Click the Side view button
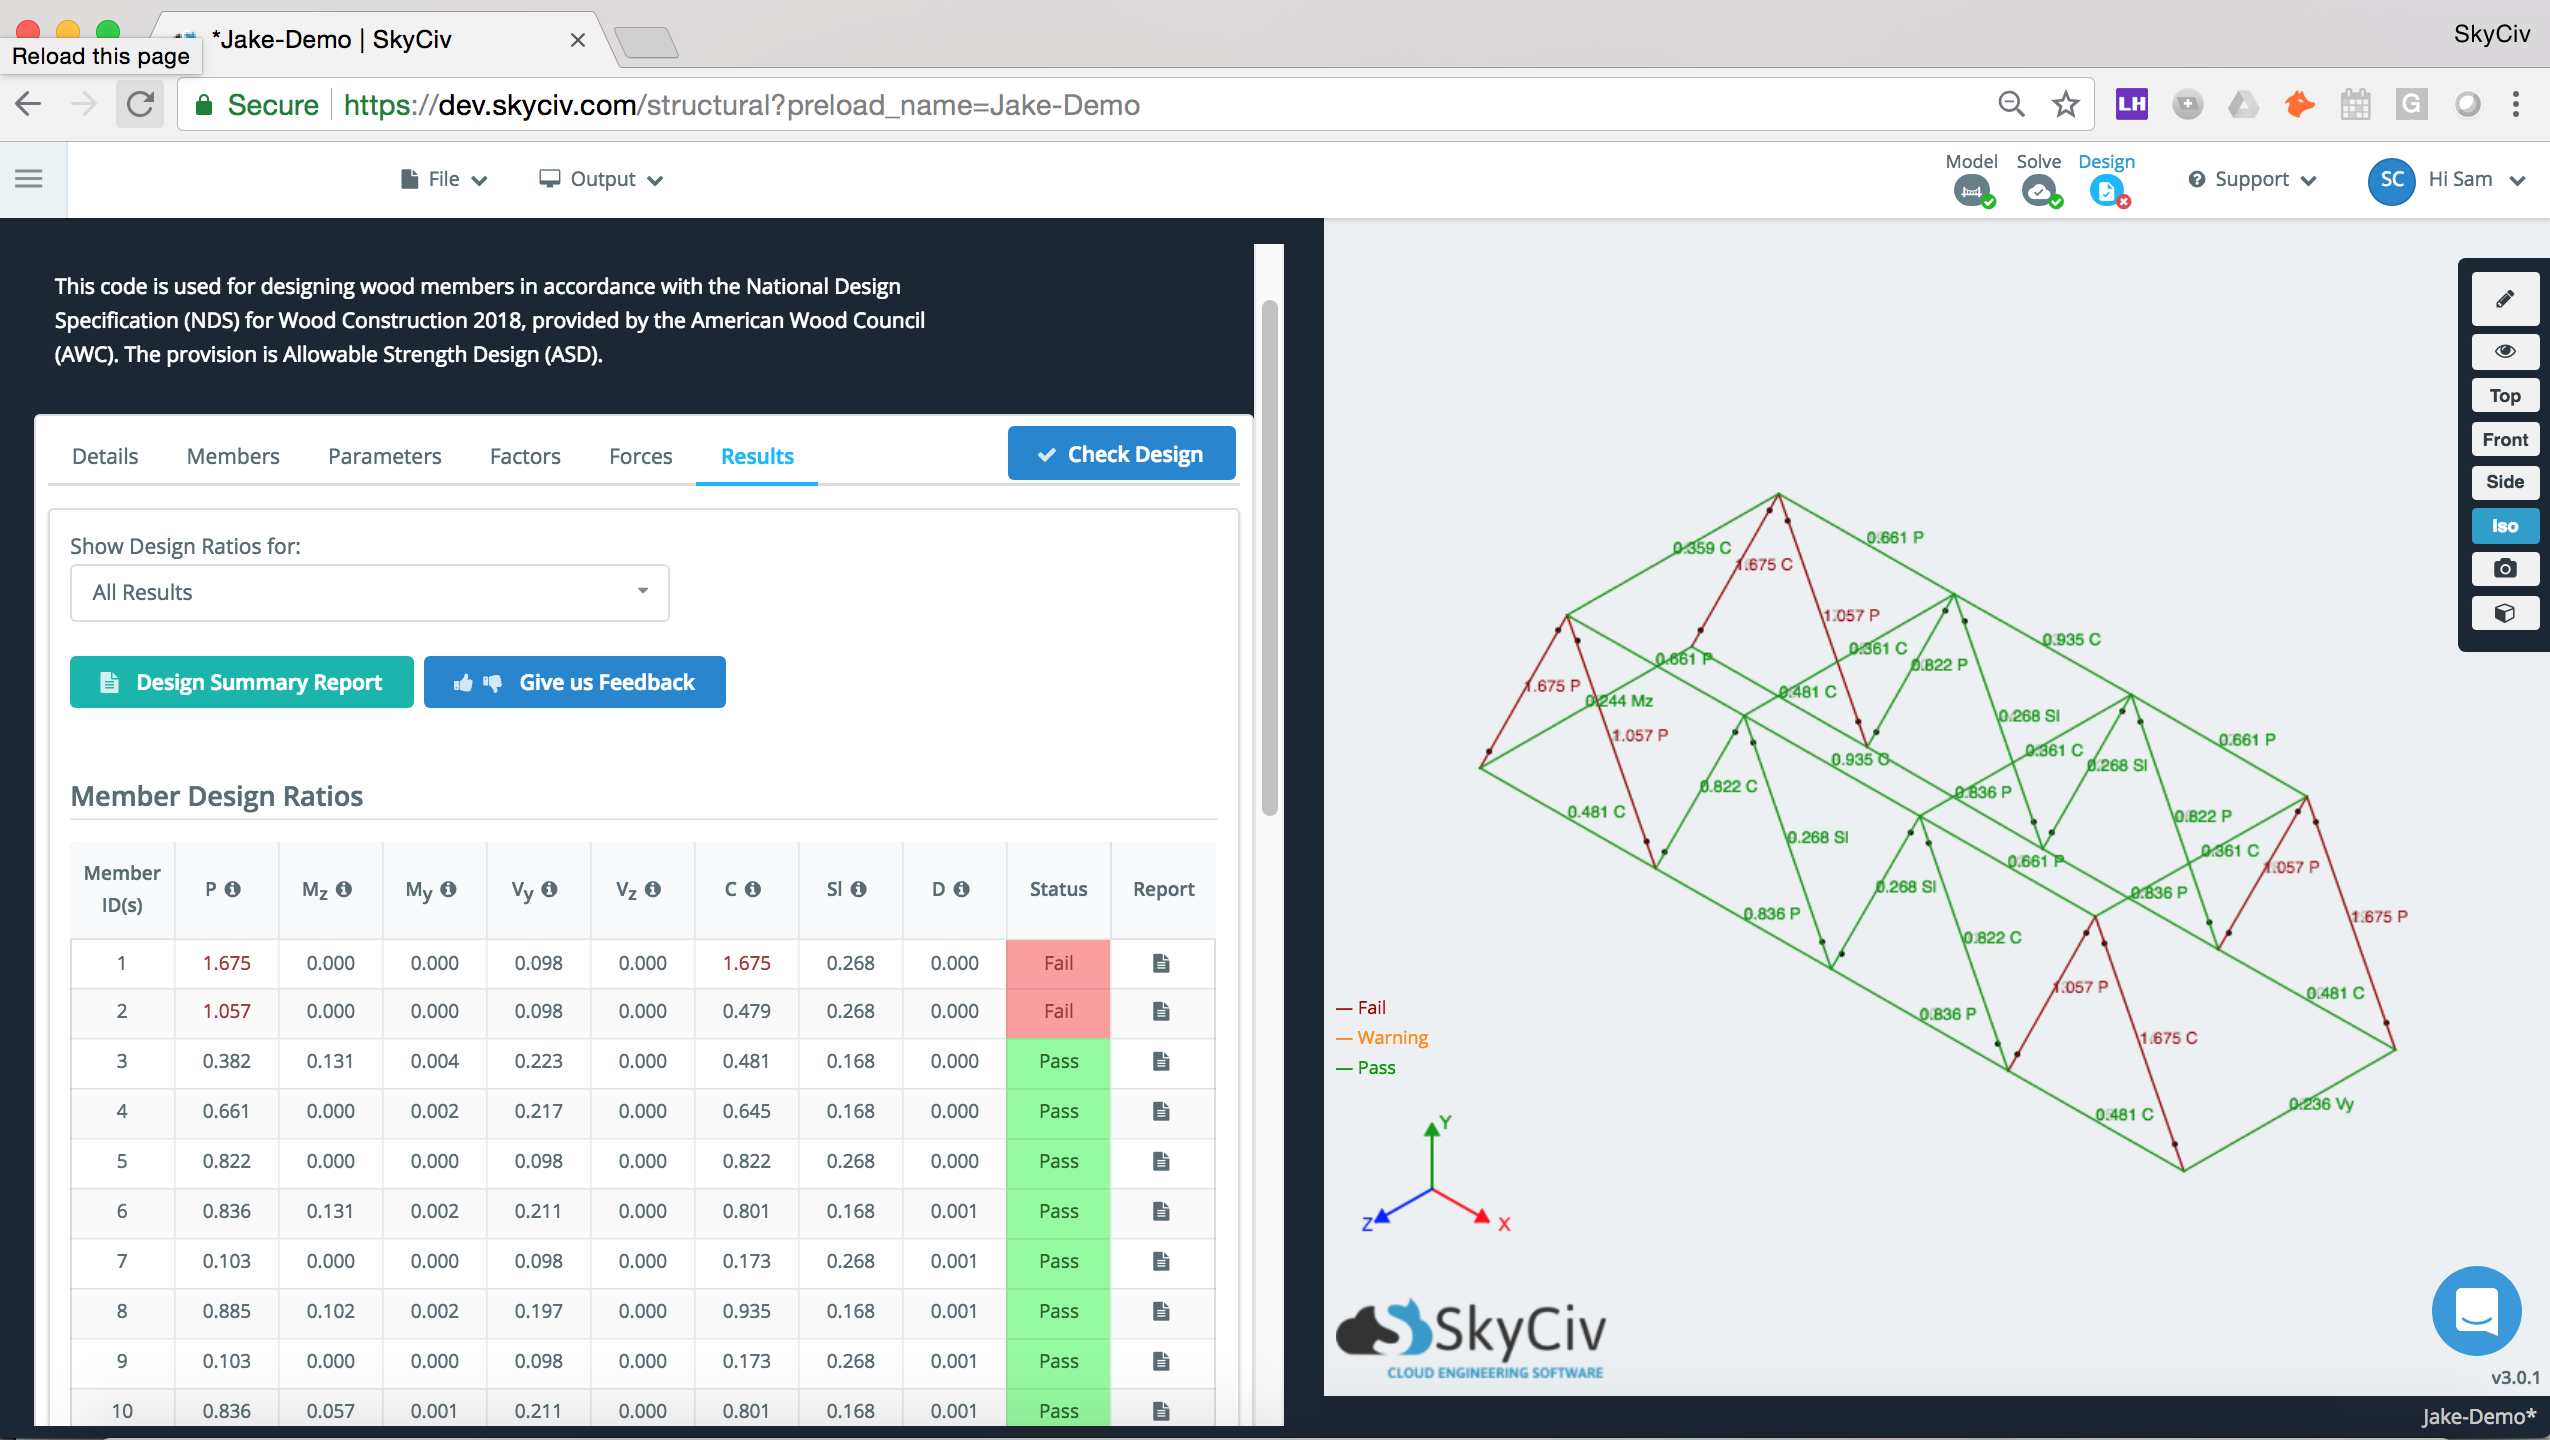The image size is (2550, 1440). (2506, 482)
